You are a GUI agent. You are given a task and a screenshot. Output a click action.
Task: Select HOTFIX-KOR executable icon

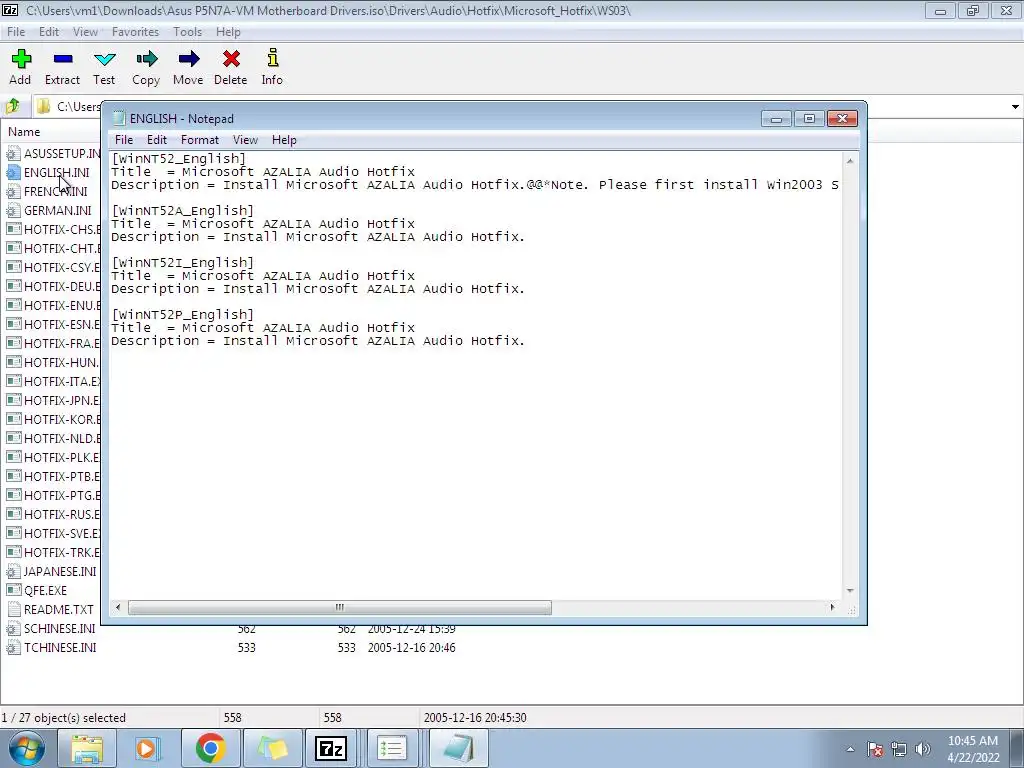(13, 419)
